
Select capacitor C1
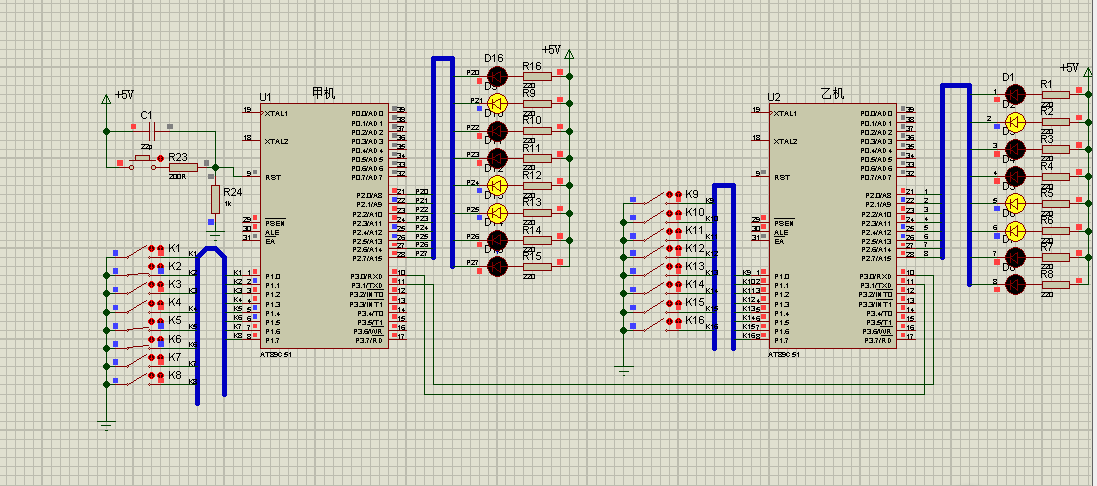150,131
